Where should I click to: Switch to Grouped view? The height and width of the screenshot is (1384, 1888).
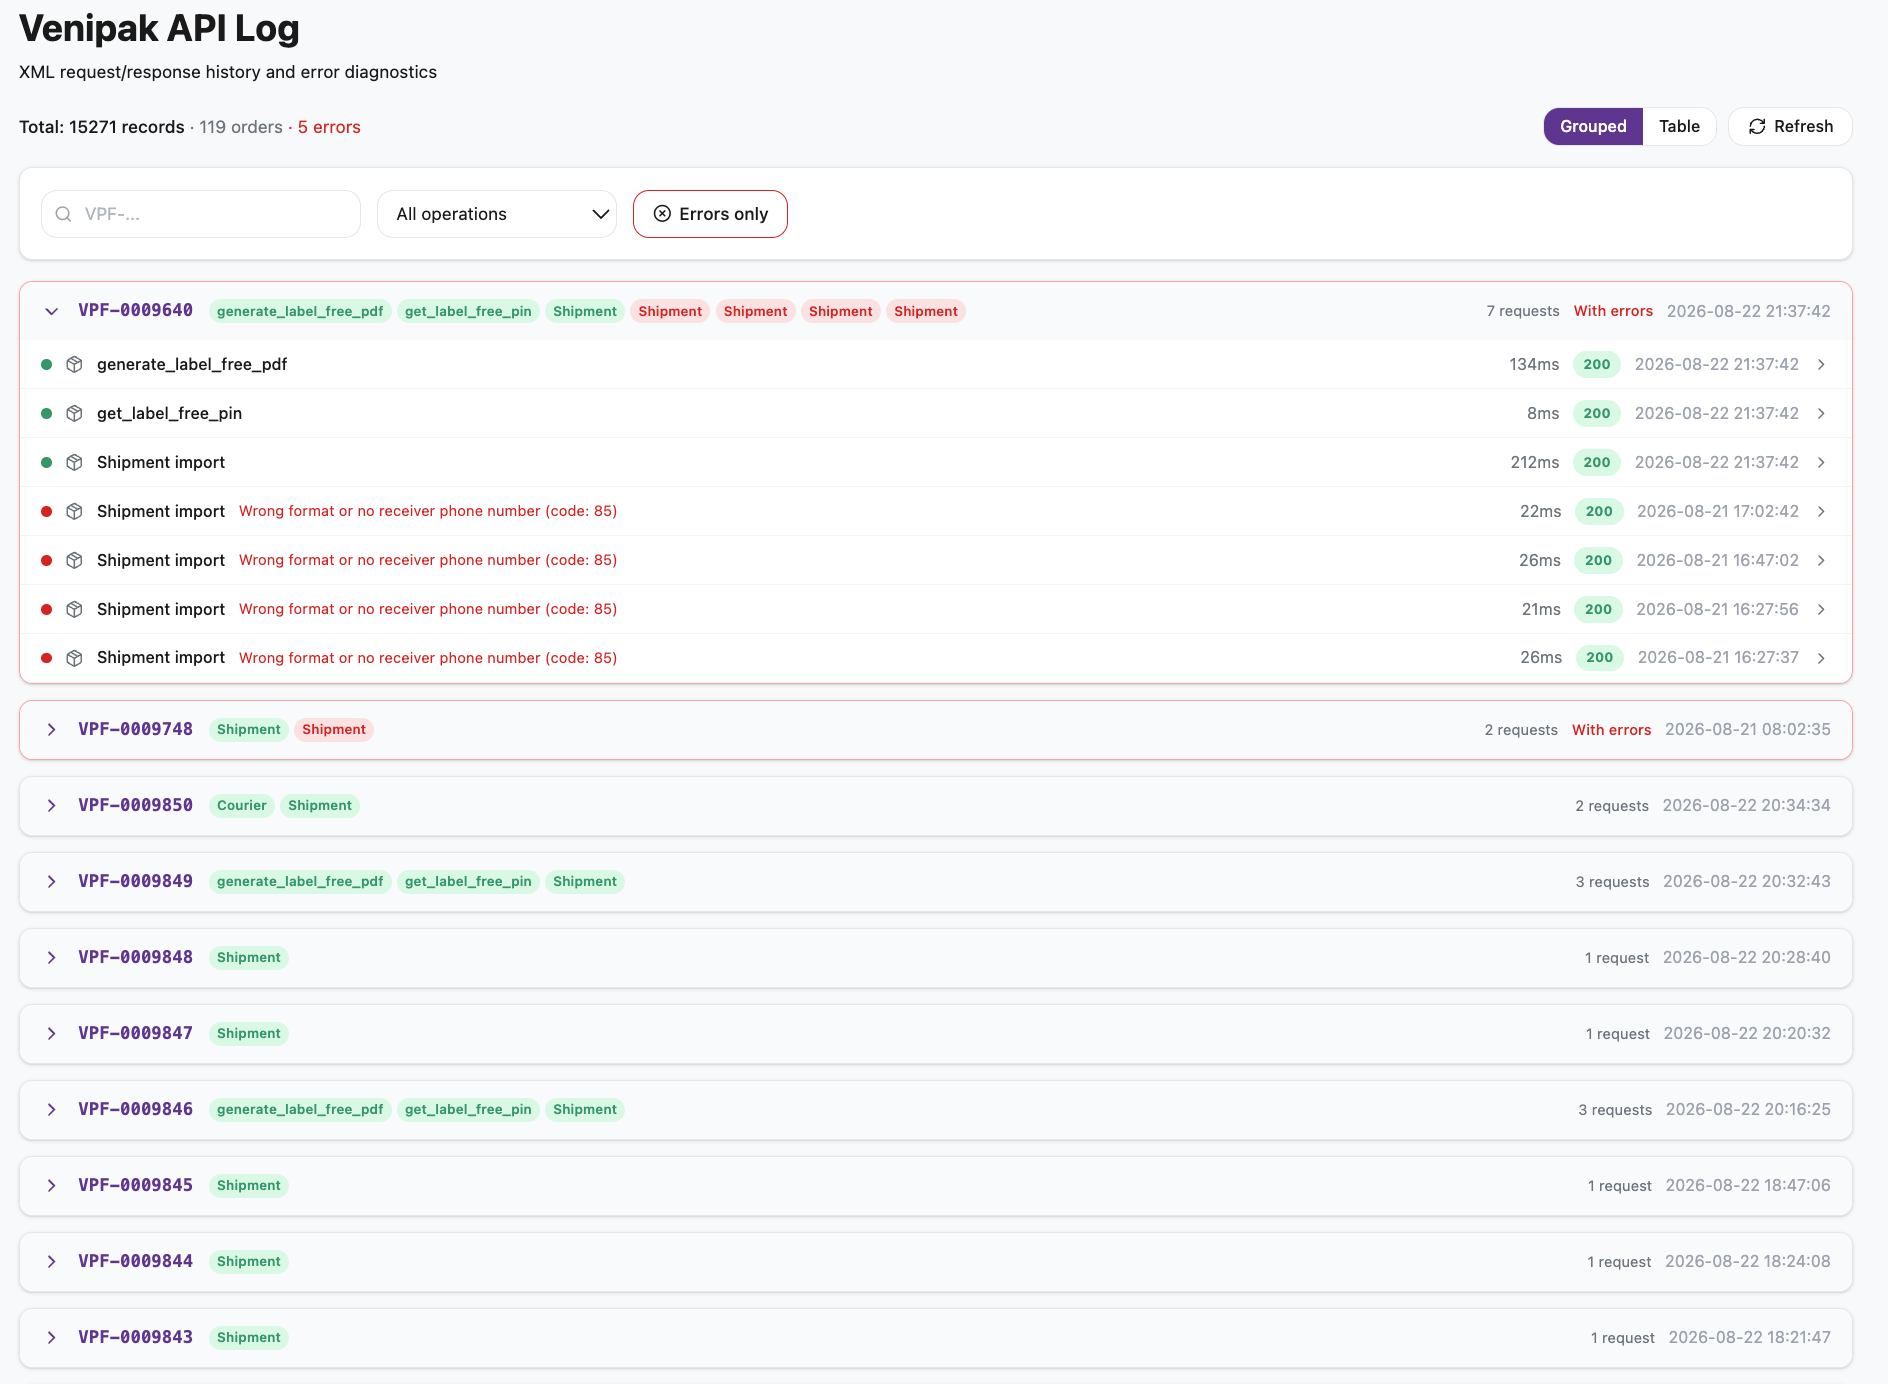1593,126
